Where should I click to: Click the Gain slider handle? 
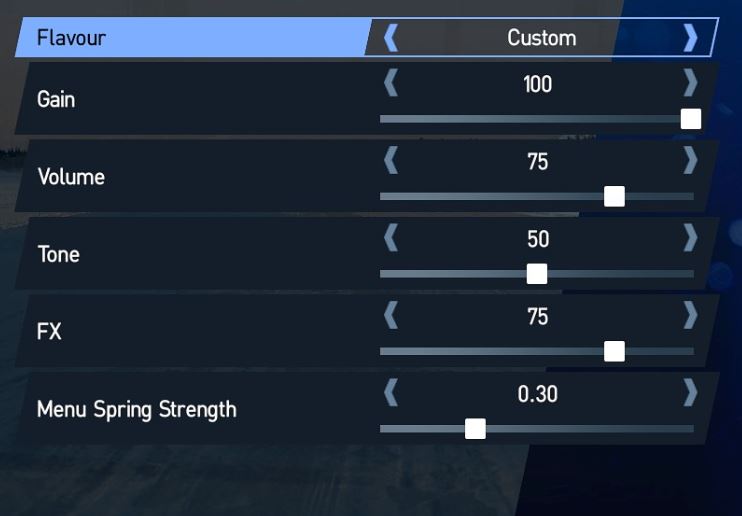click(x=691, y=119)
